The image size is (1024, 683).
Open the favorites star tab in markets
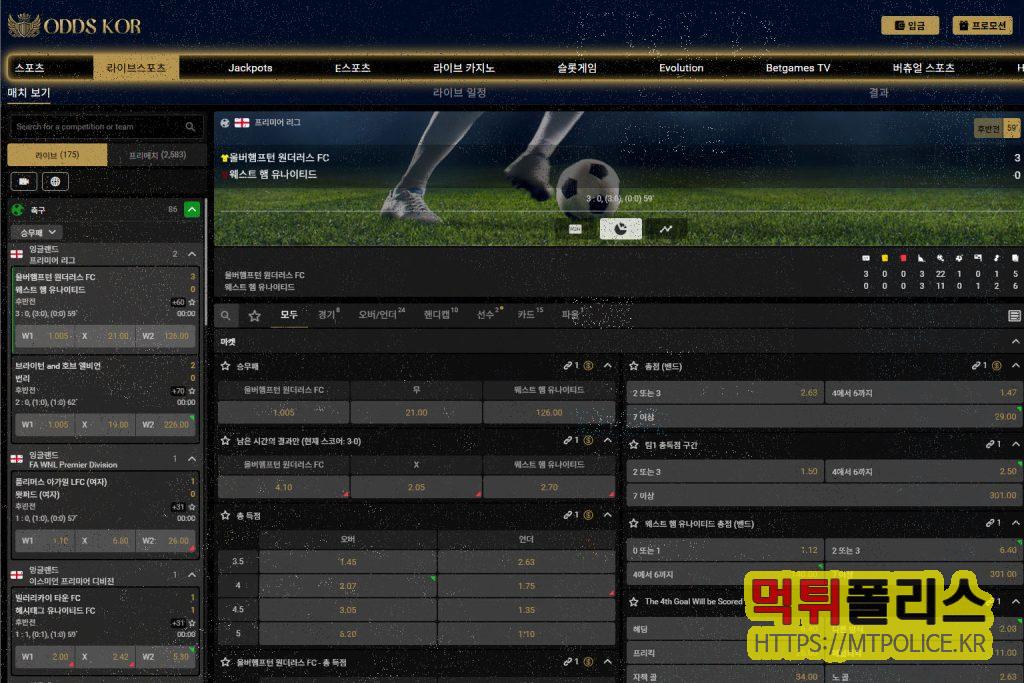[x=255, y=315]
